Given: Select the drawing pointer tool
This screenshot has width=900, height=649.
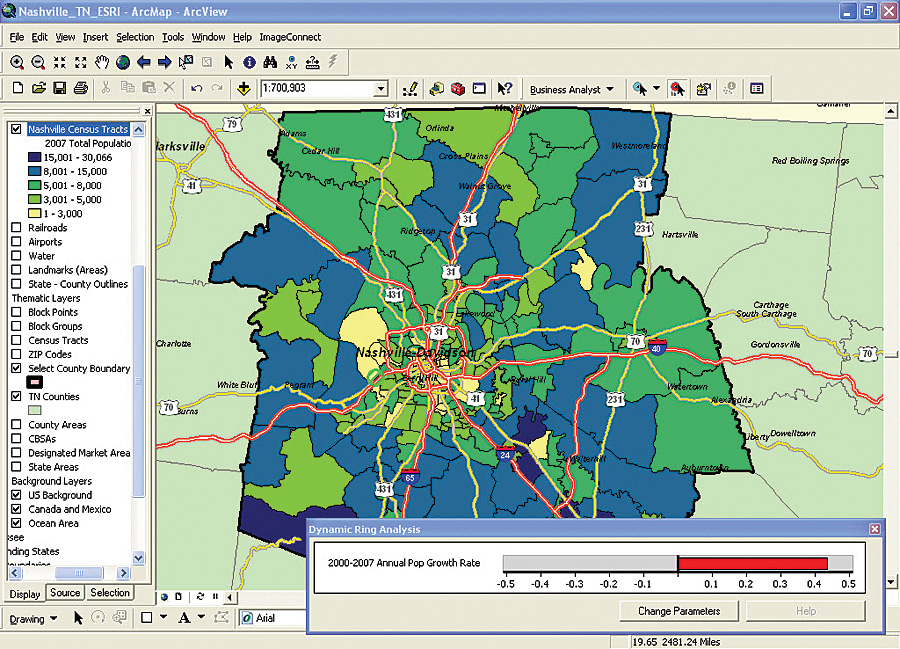Looking at the screenshot, I should (78, 618).
